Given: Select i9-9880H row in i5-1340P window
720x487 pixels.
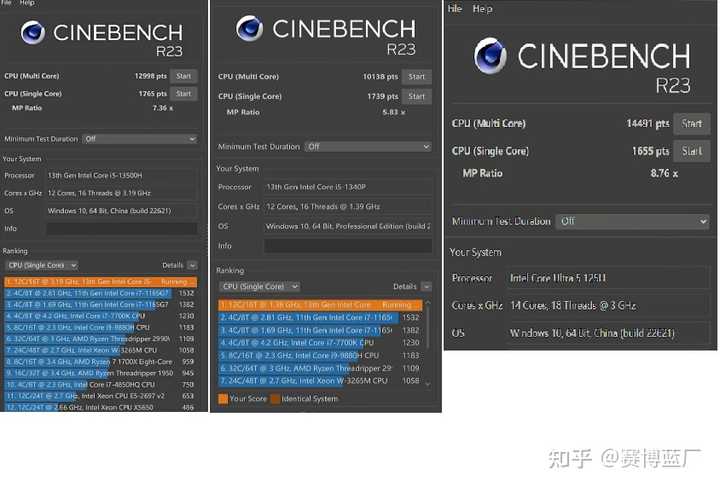Looking at the screenshot, I should (x=320, y=355).
